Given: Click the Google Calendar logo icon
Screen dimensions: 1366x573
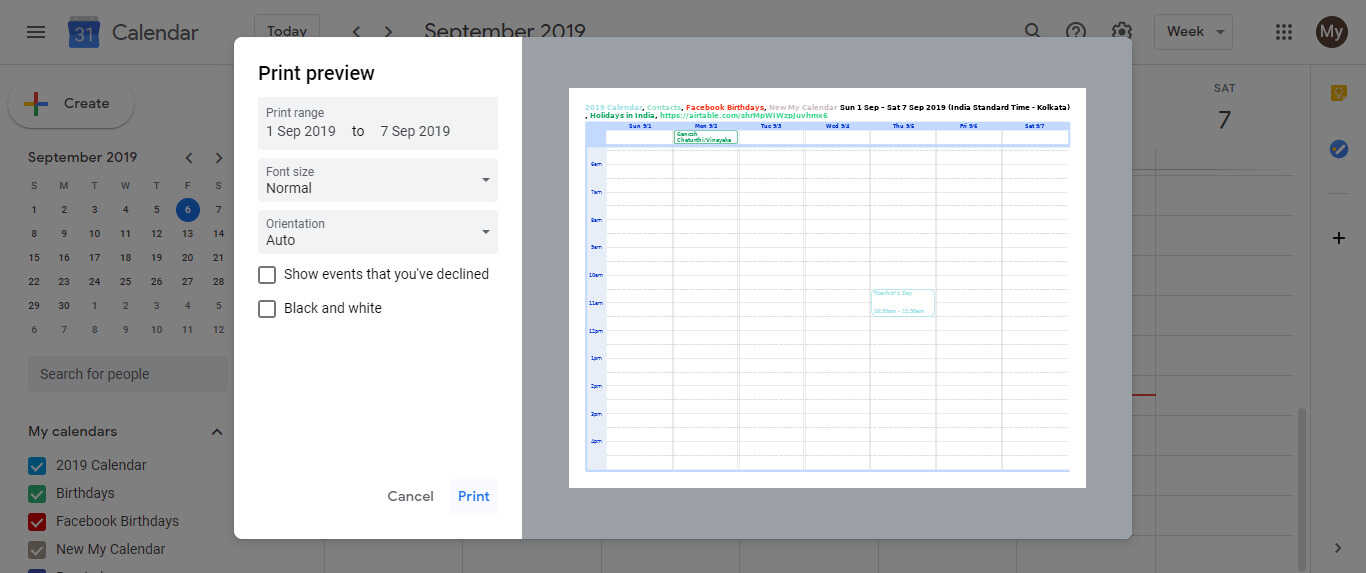Looking at the screenshot, I should click(83, 33).
